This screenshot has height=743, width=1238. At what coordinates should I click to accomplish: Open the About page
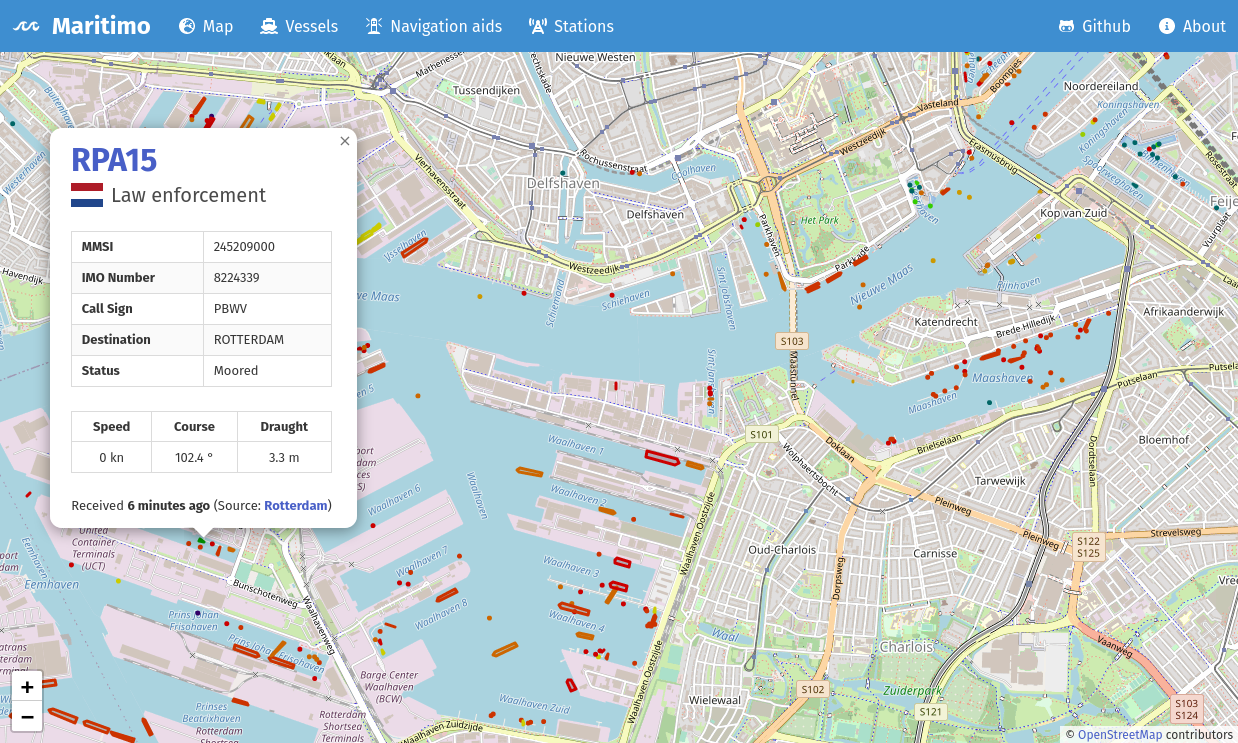click(1203, 27)
